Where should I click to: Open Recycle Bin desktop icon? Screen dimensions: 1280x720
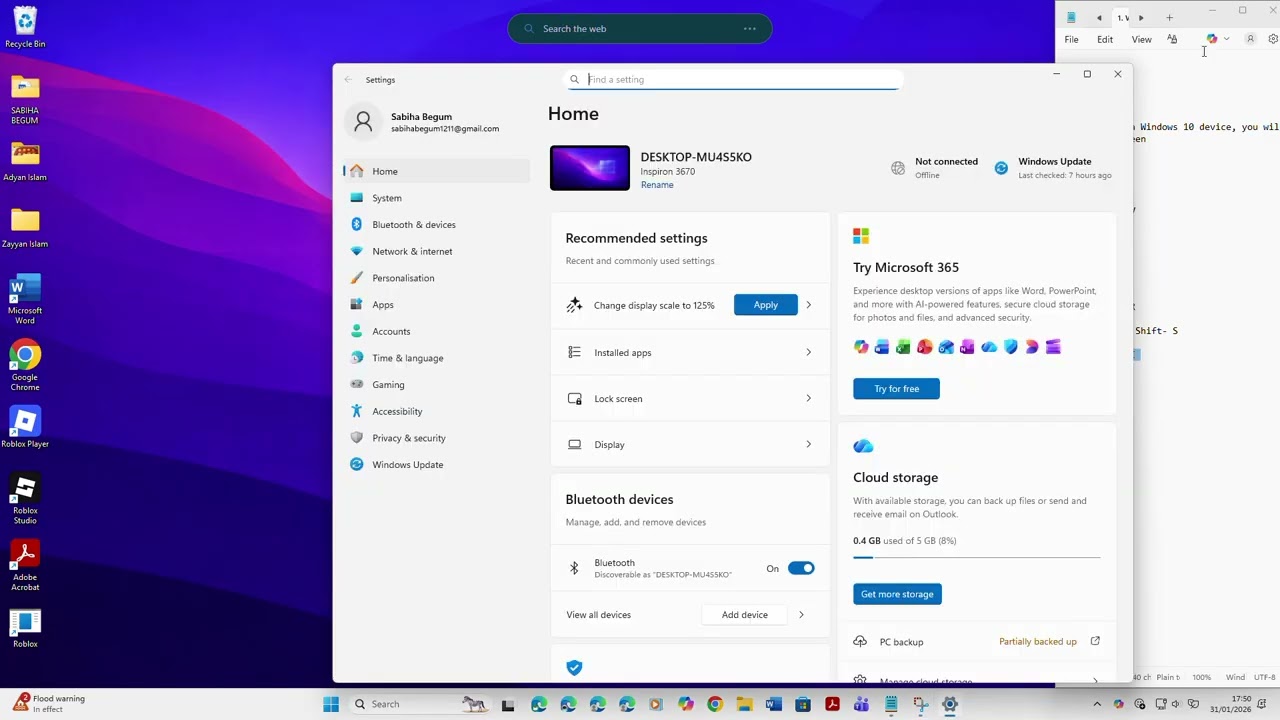point(25,28)
